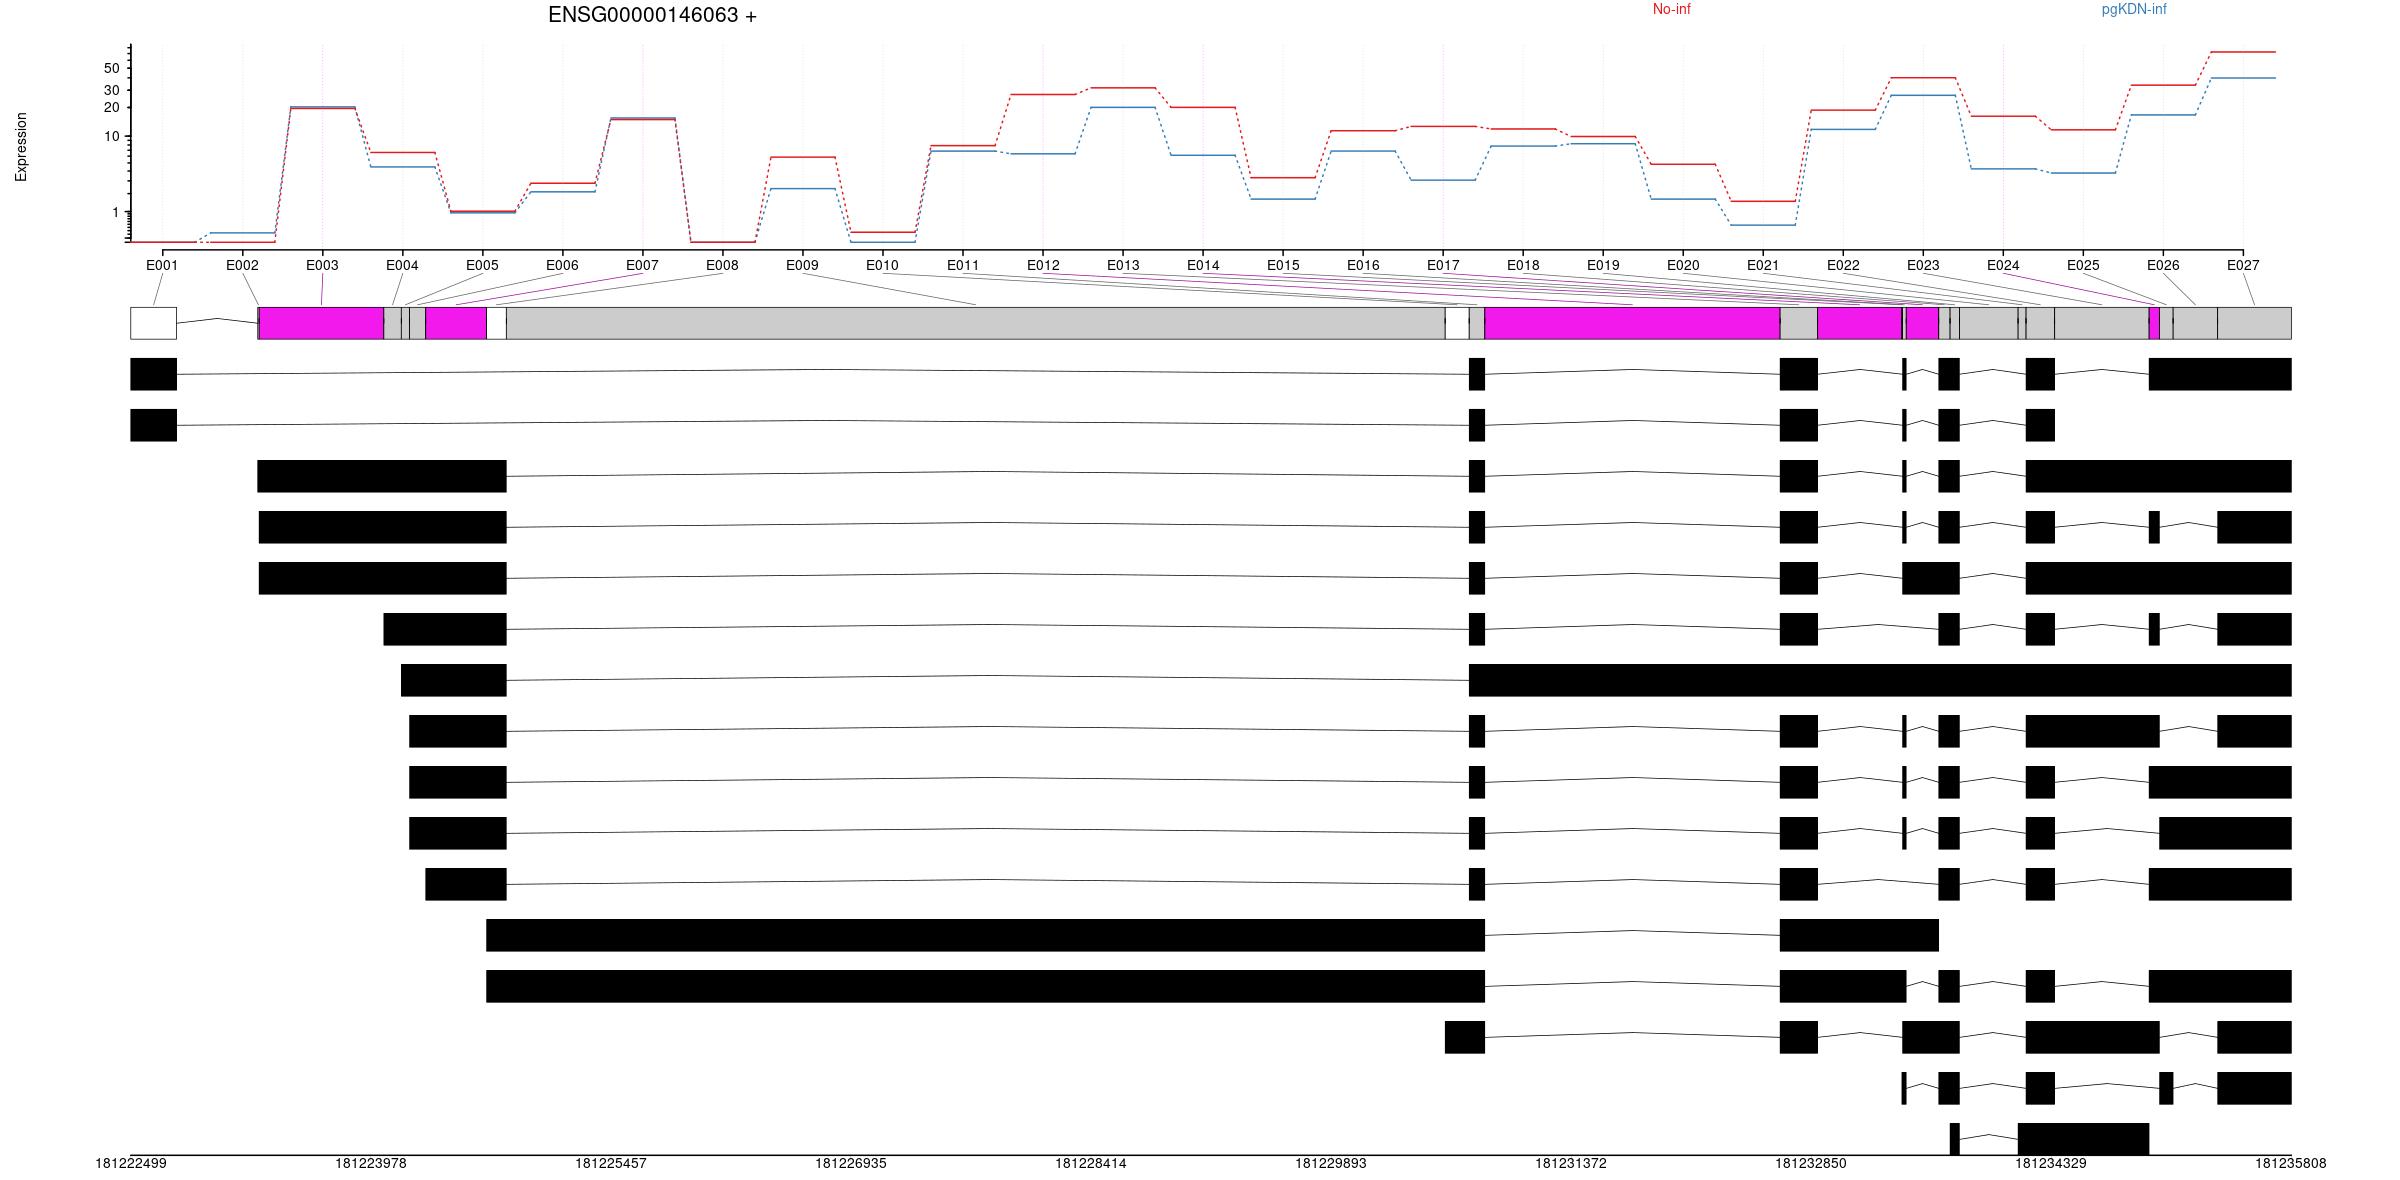Select exon label E026

2163,265
